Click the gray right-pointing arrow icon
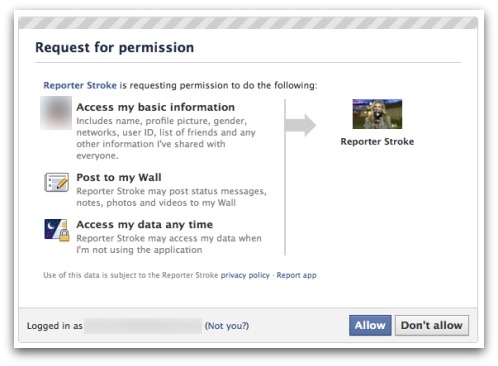498x366 pixels. click(x=301, y=125)
